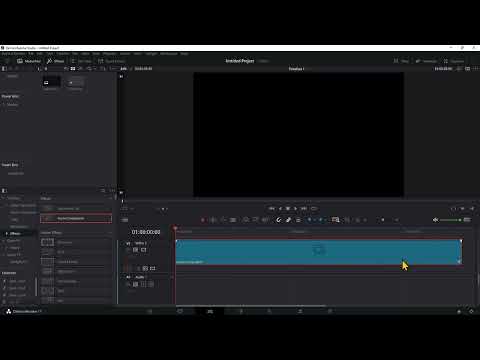The image size is (480, 360).
Task: Click the timeline timecode field 01:00:00:00
Action: pyautogui.click(x=146, y=232)
